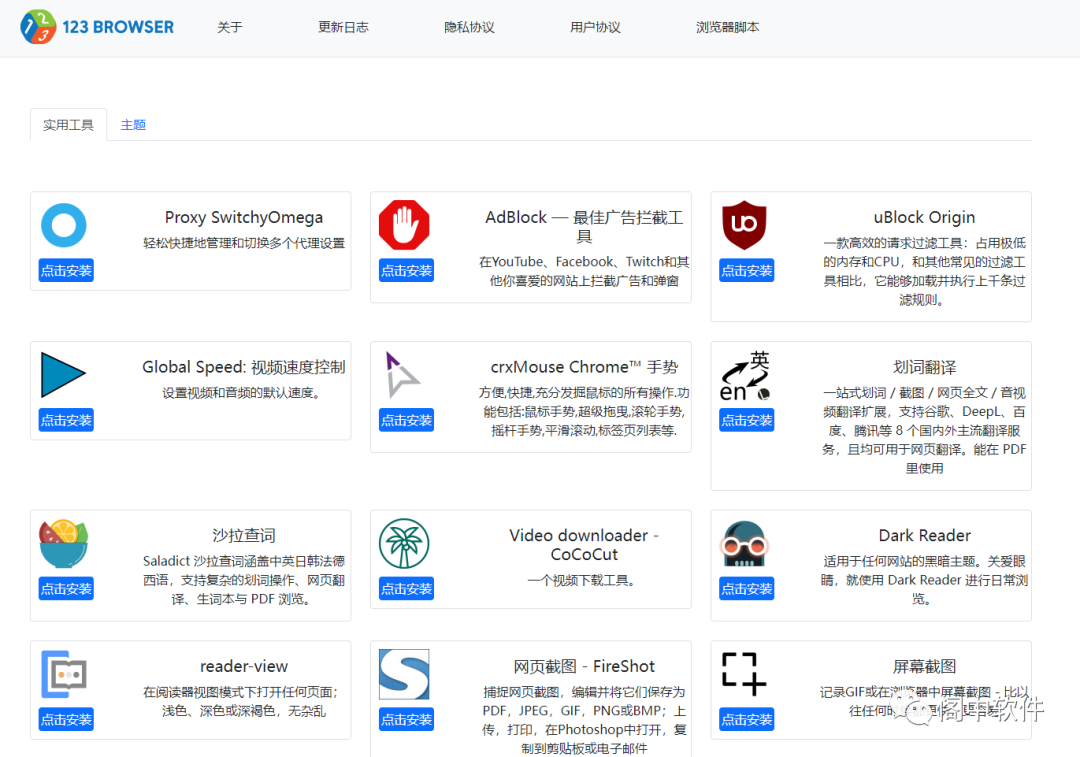1080x757 pixels.
Task: Click the Proxy SwitchyOmega blue ring icon
Action: [x=63, y=225]
